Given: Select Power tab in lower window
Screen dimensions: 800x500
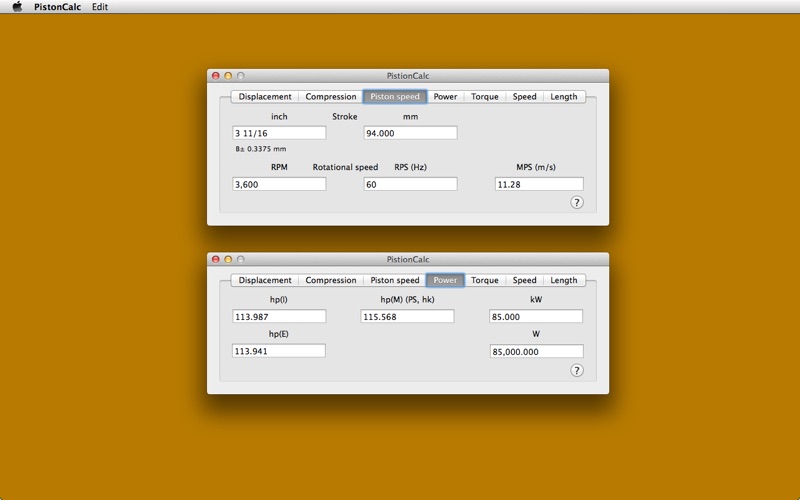Looking at the screenshot, I should point(445,280).
